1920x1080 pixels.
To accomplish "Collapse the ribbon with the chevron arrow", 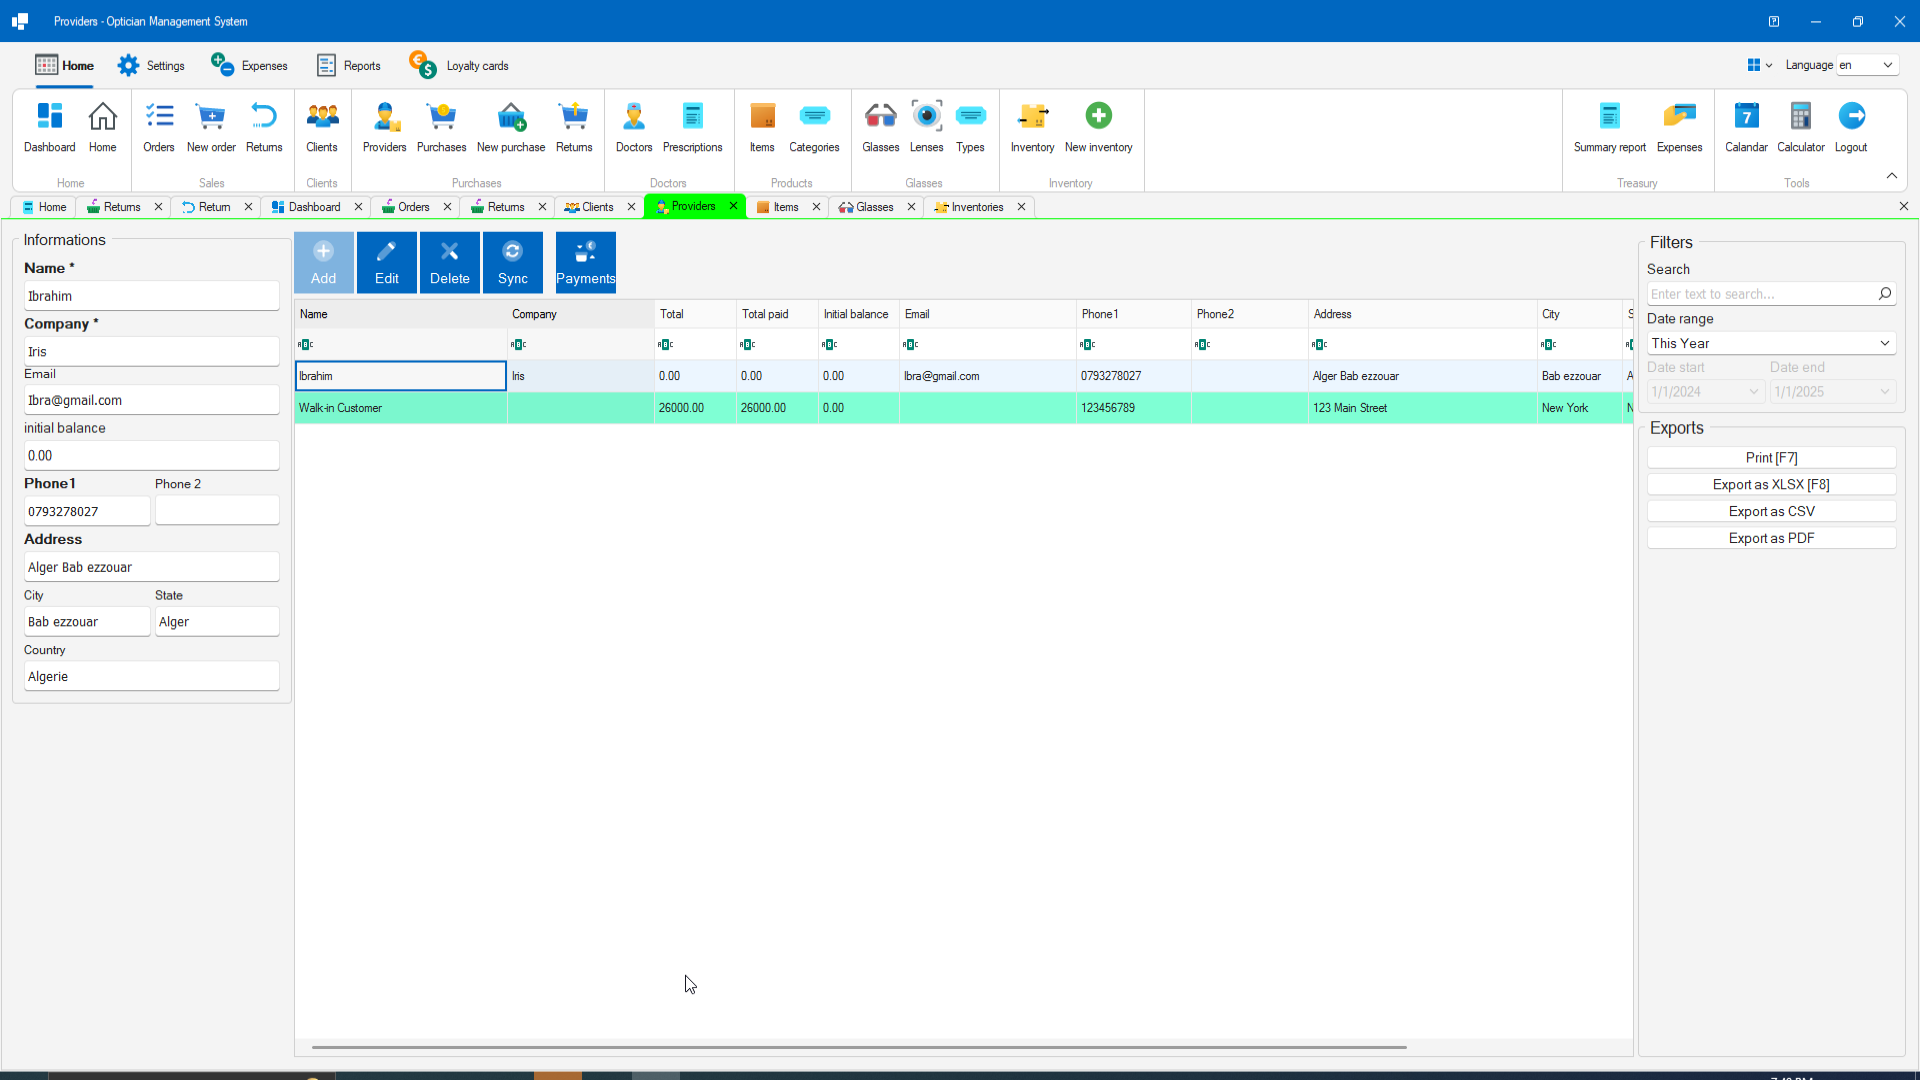I will coord(1891,175).
